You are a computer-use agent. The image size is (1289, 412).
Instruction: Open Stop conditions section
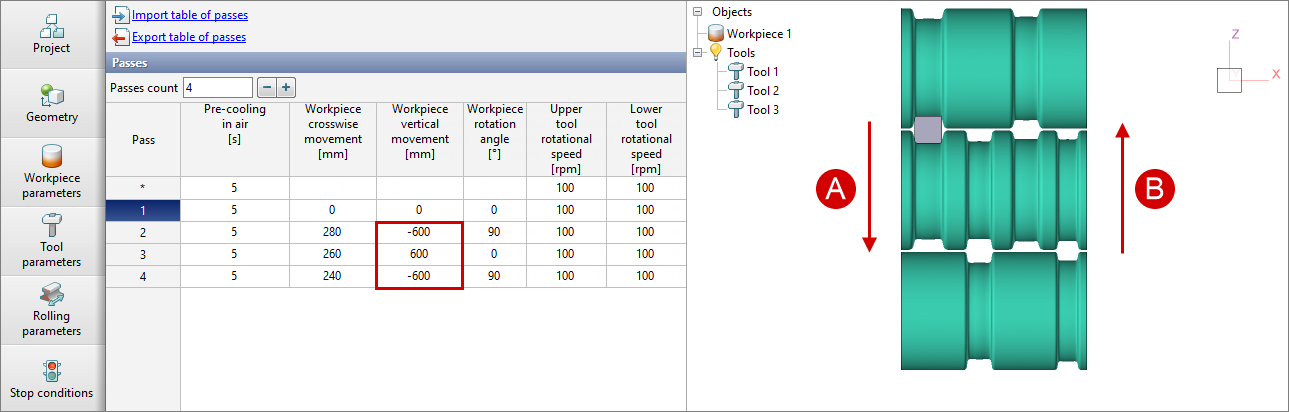(x=51, y=379)
